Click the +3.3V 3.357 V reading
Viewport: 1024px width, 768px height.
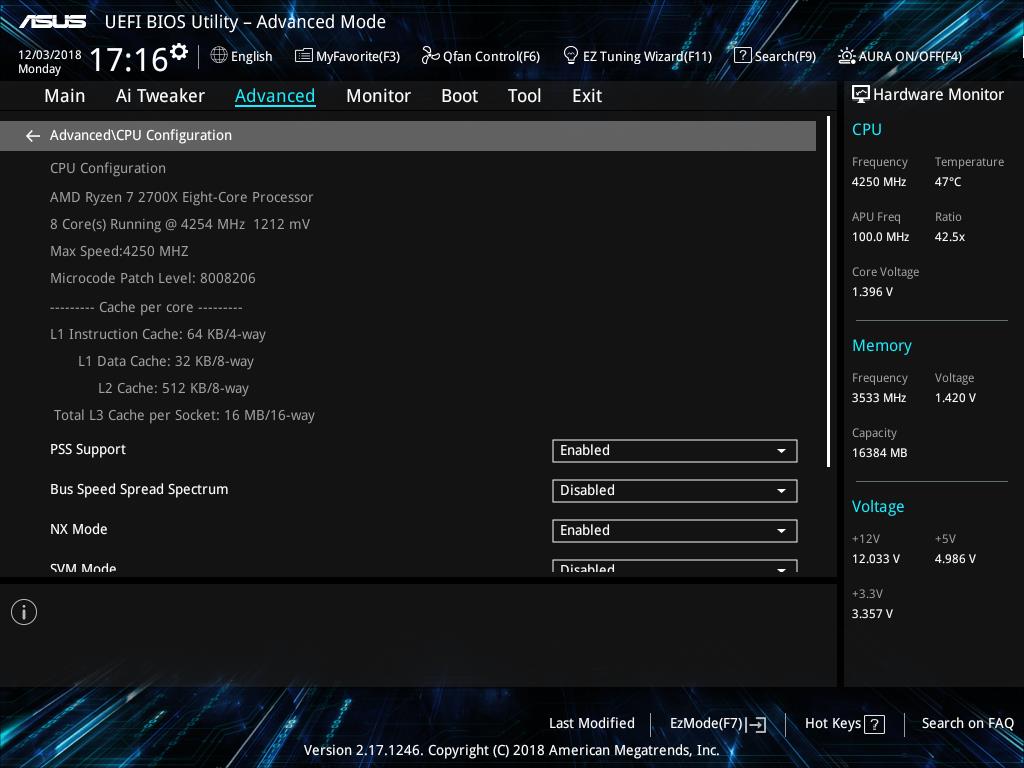click(x=872, y=614)
